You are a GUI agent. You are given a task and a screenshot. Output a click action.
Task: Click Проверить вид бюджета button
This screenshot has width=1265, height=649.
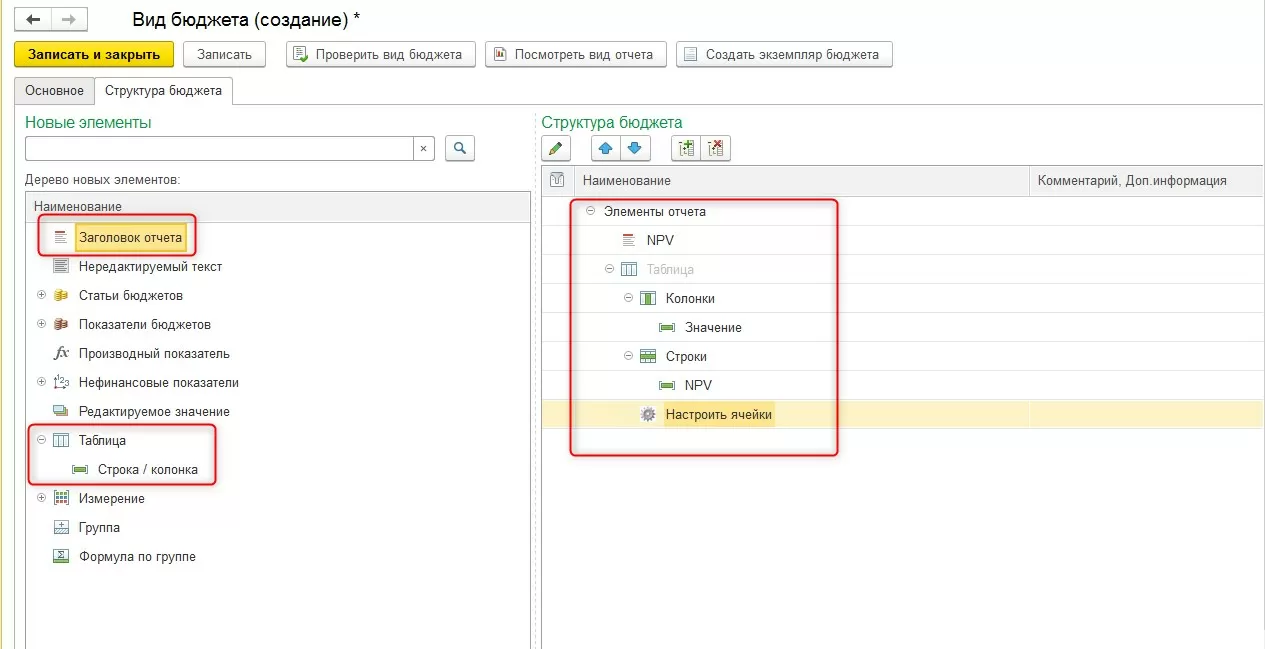(380, 54)
